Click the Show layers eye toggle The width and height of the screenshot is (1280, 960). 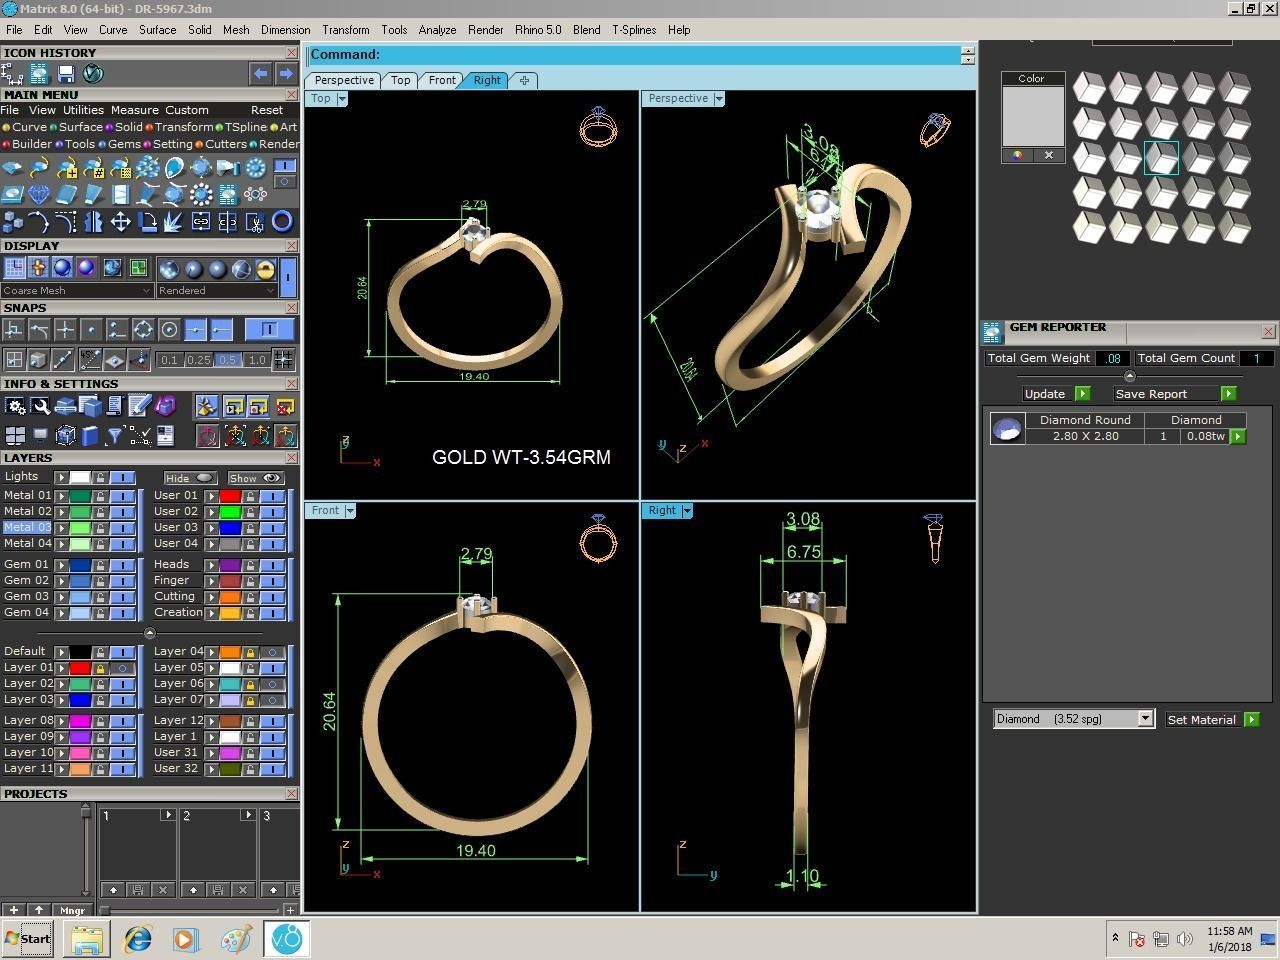tap(256, 478)
